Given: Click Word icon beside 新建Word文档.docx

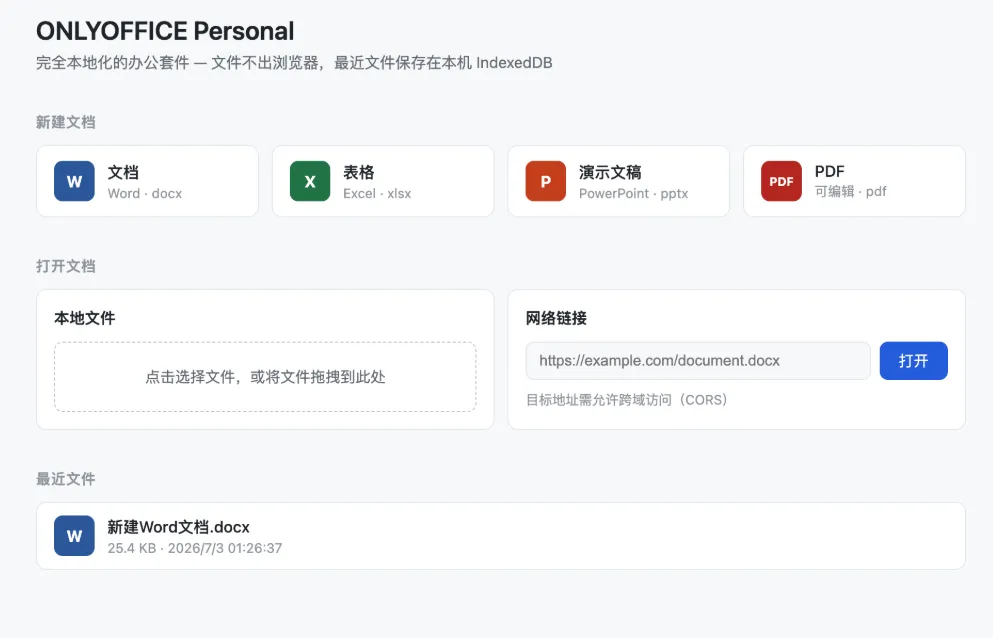Looking at the screenshot, I should [74, 536].
